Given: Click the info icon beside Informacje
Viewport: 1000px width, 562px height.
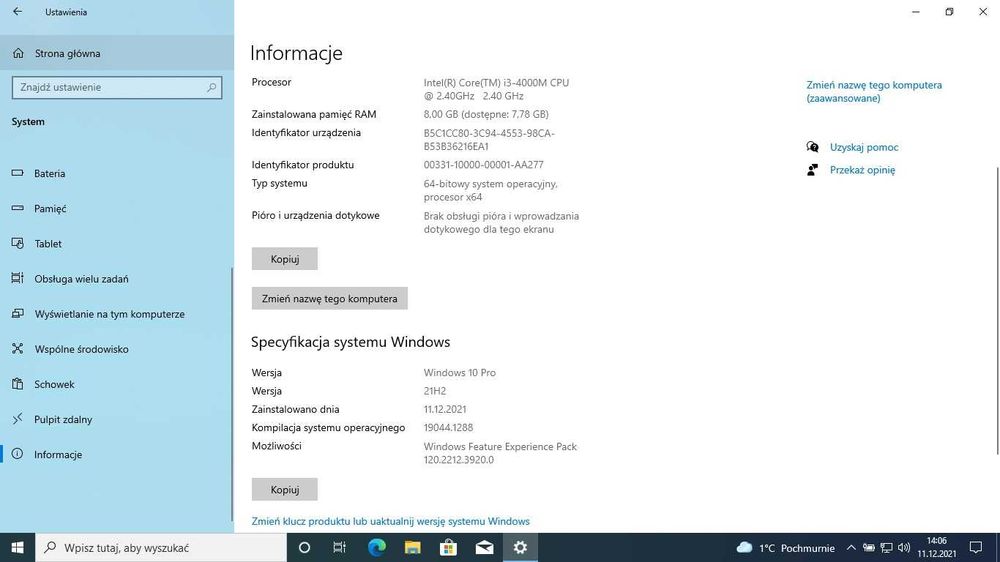Looking at the screenshot, I should tap(17, 454).
